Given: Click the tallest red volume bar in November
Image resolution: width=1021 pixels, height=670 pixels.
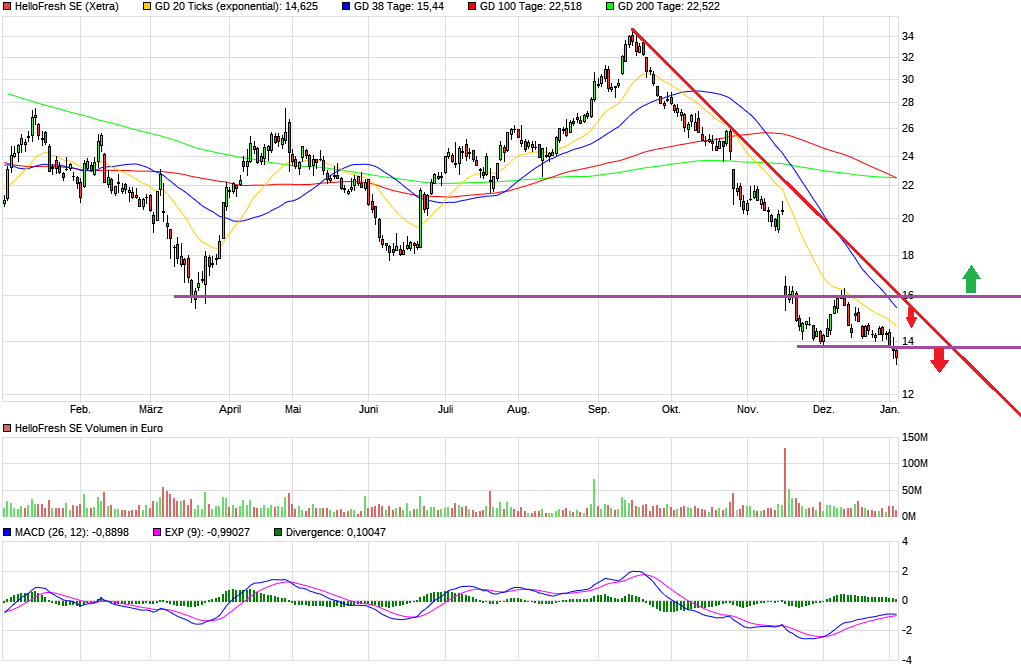Looking at the screenshot, I should click(785, 482).
